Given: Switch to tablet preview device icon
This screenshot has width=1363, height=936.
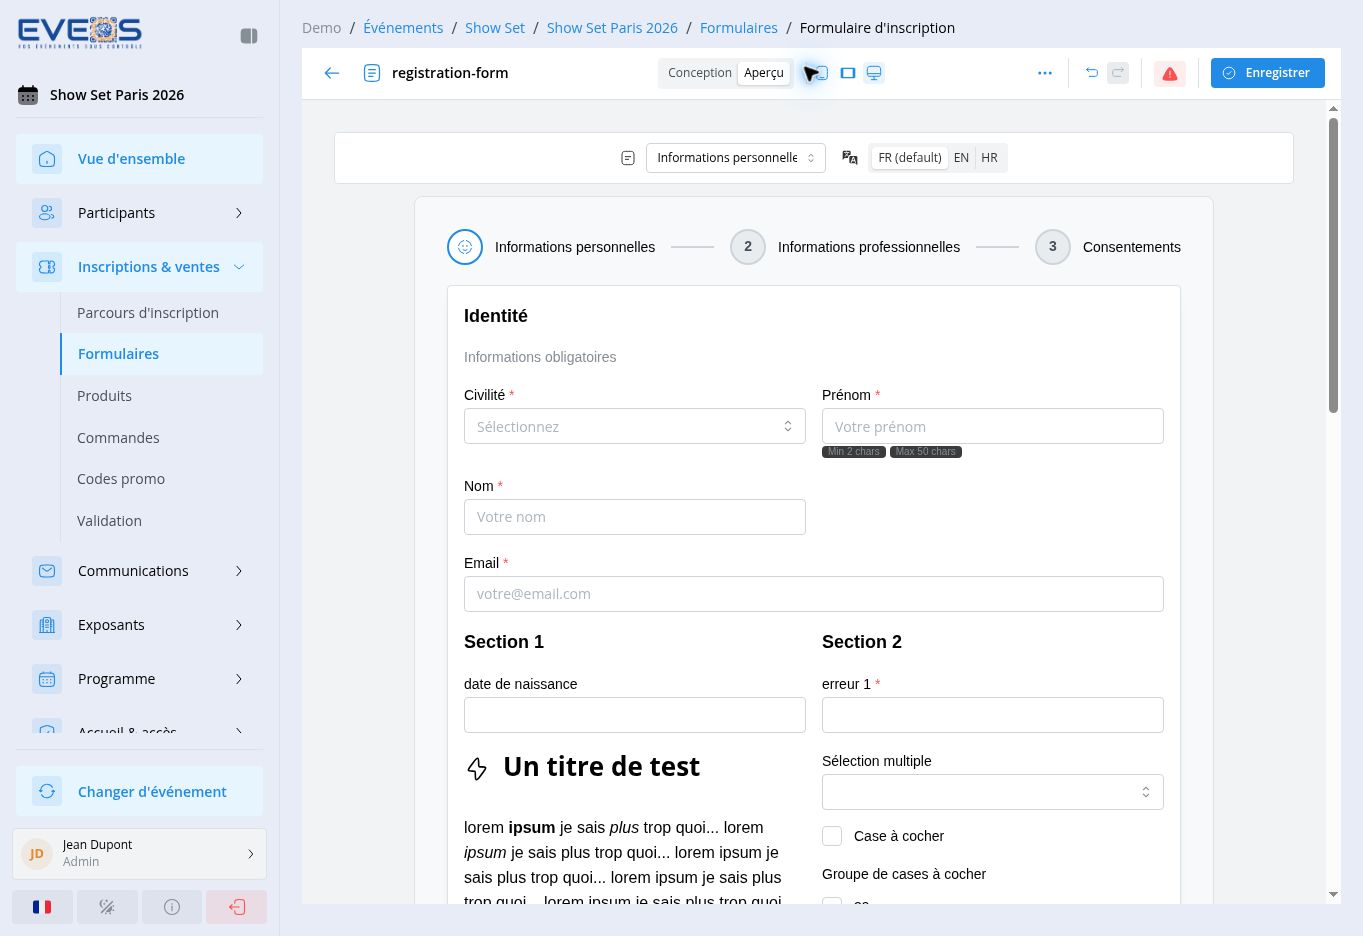Looking at the screenshot, I should (x=848, y=73).
